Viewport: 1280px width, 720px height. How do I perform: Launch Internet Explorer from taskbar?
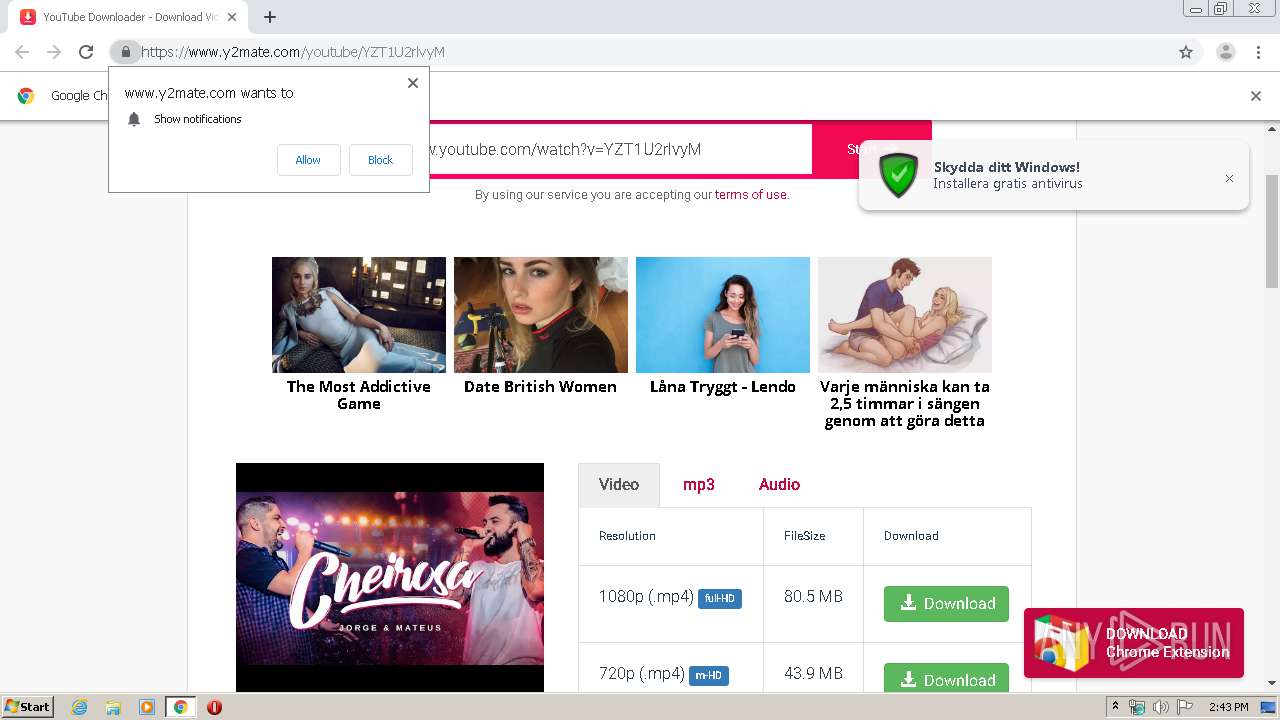(80, 707)
